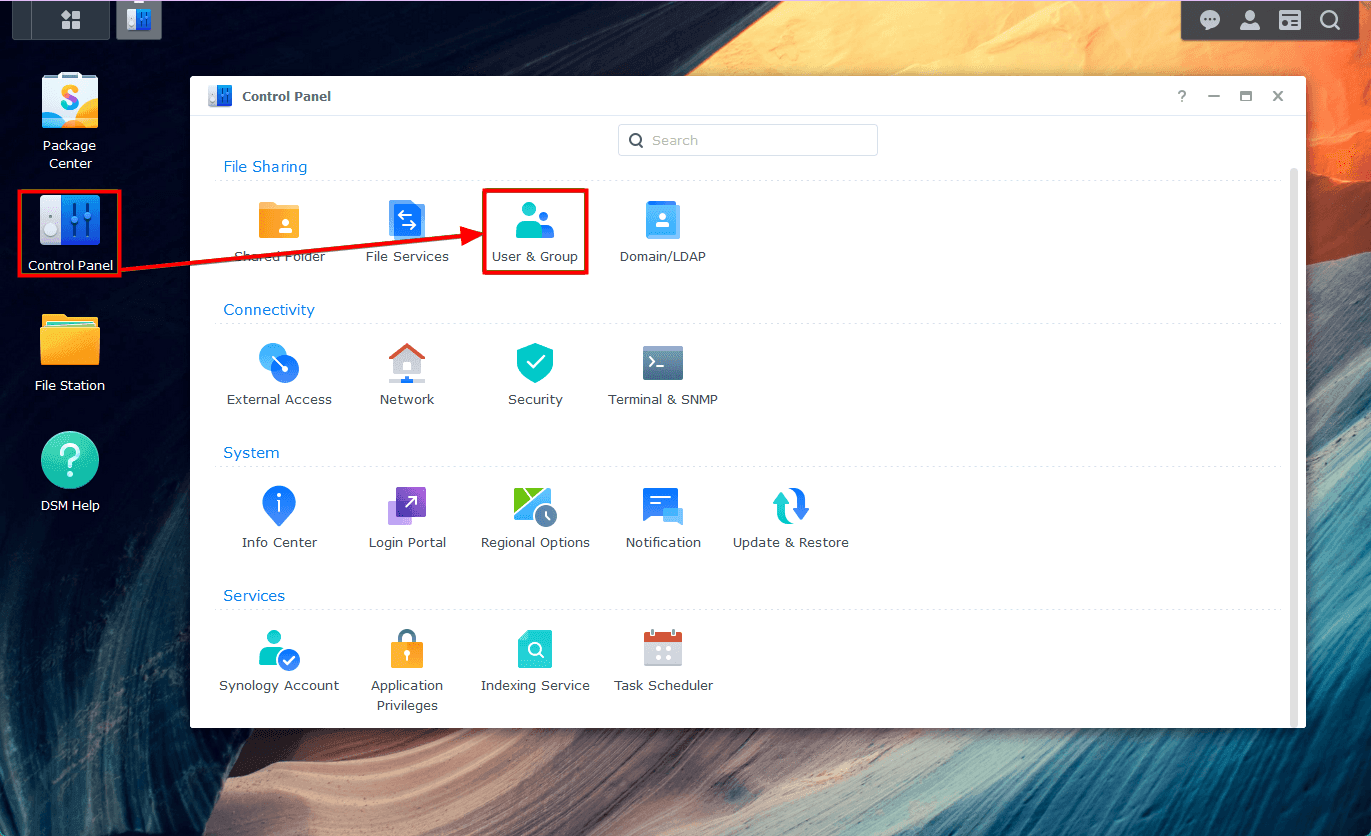Click the Control Panel help question mark

click(1182, 96)
